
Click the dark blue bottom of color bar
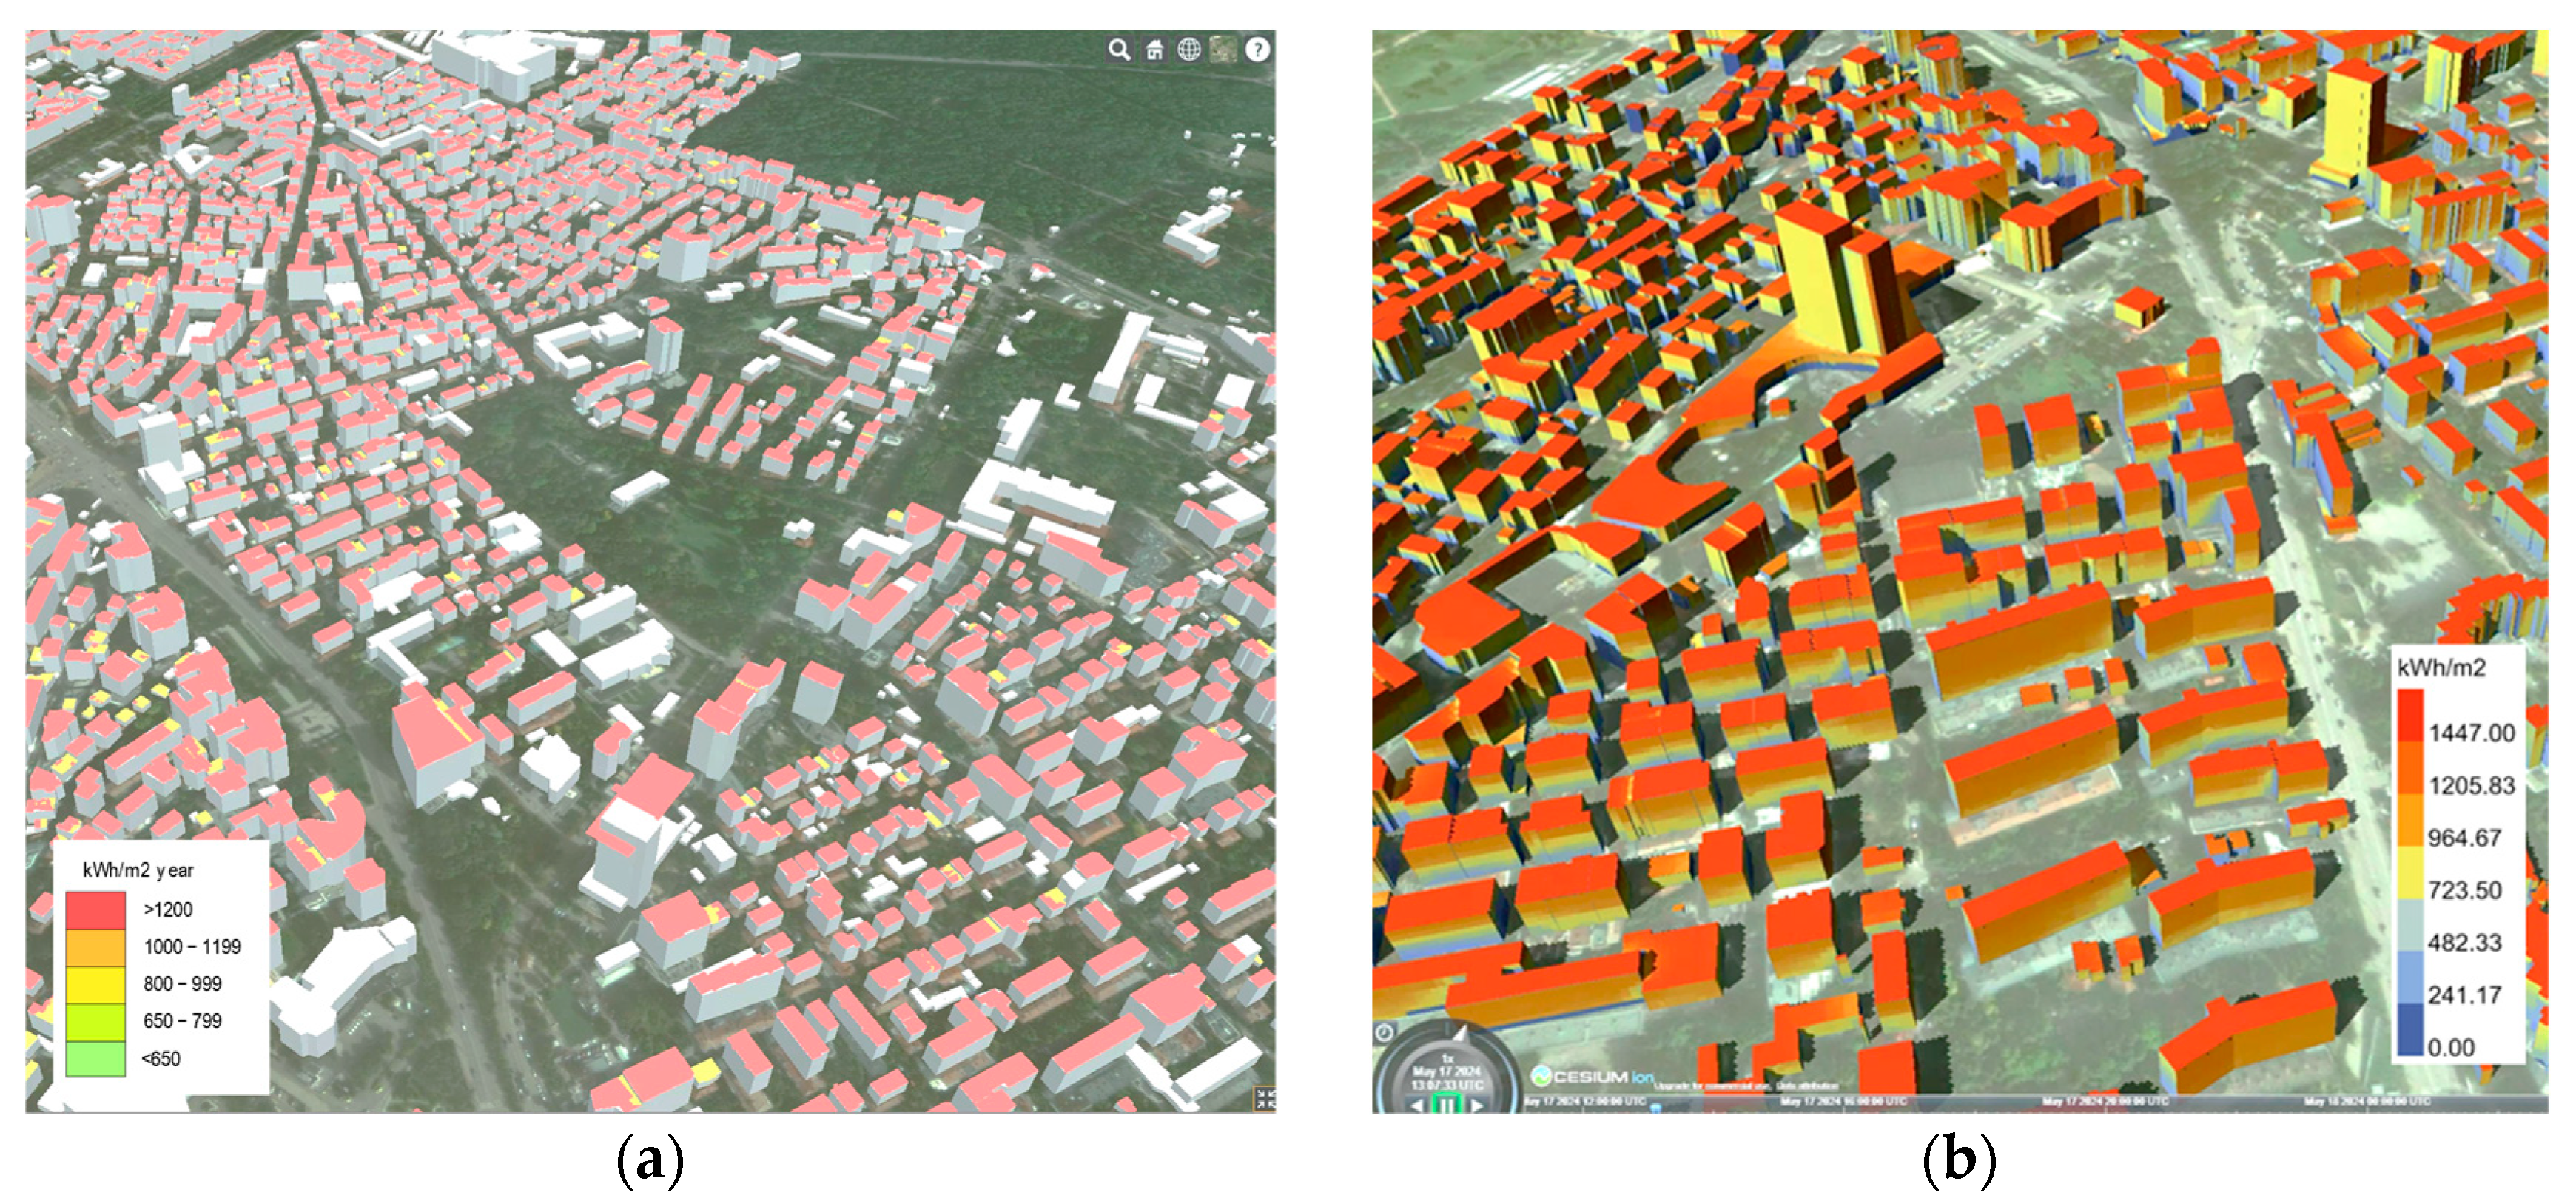[2411, 1030]
